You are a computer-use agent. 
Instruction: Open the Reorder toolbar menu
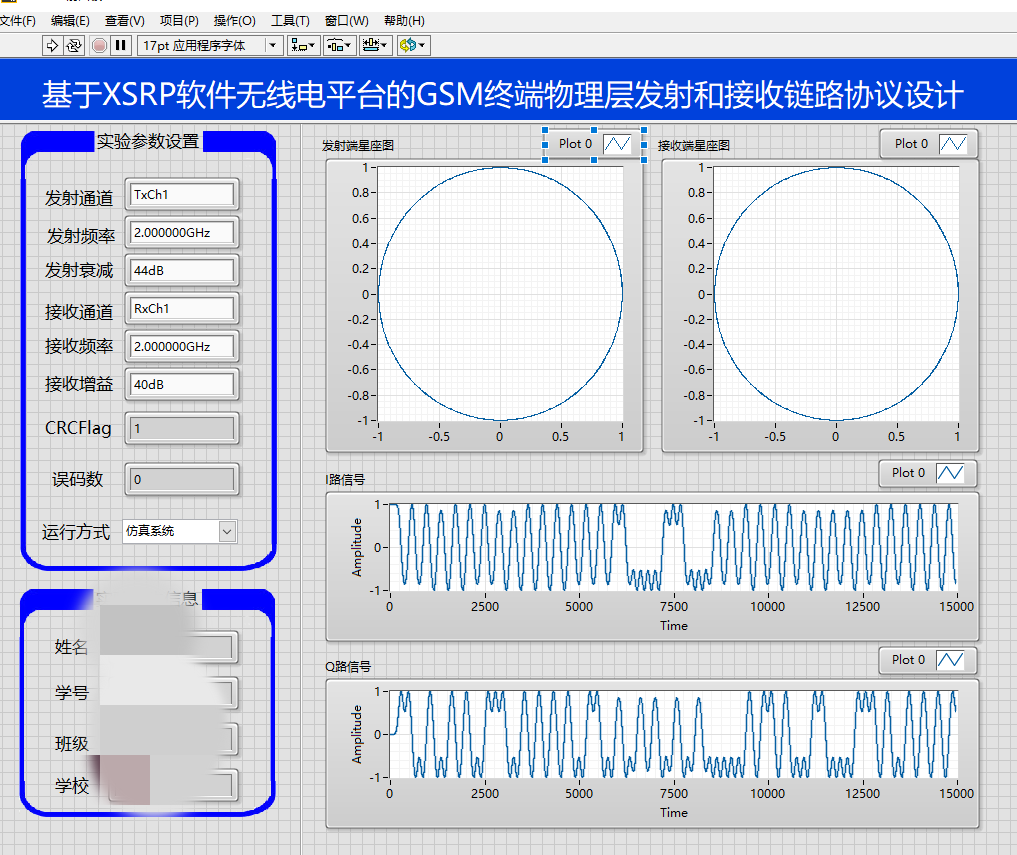pos(413,45)
